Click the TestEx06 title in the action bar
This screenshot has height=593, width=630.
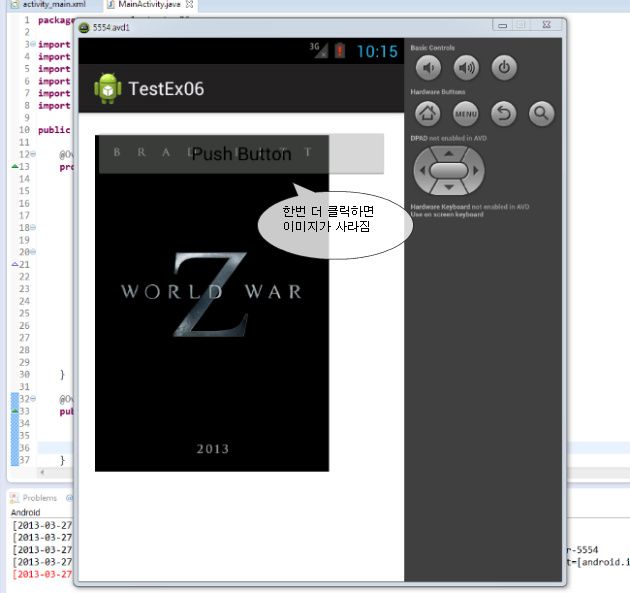pyautogui.click(x=166, y=89)
